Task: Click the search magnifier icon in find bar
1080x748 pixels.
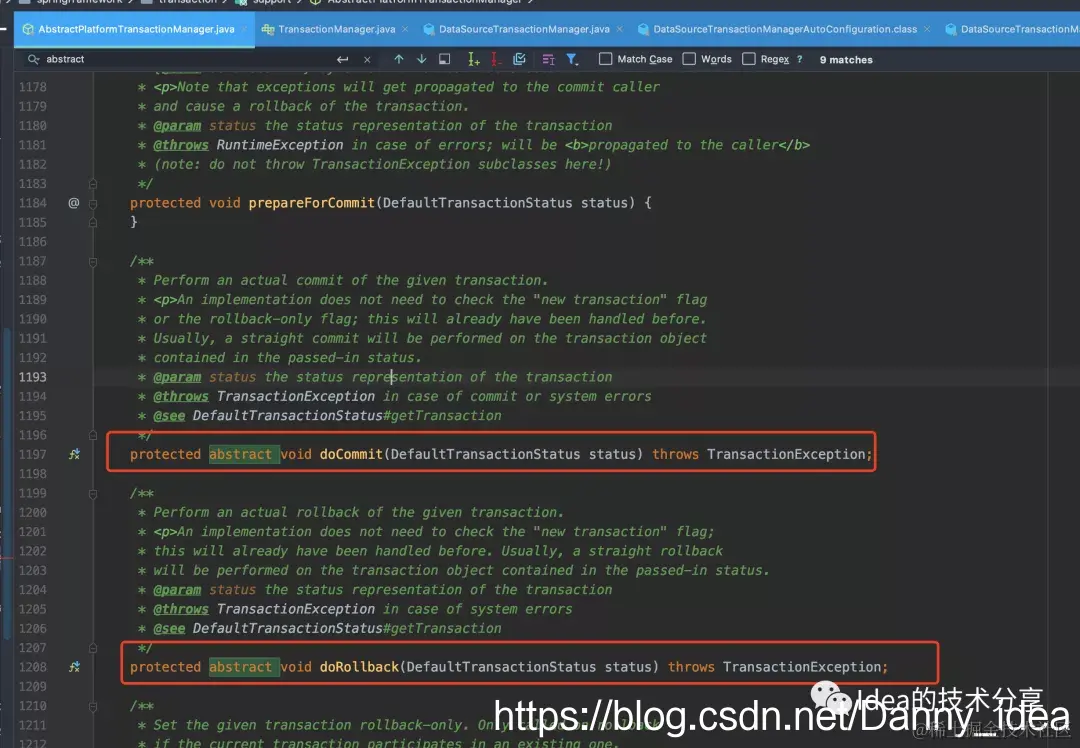Action: [x=32, y=59]
